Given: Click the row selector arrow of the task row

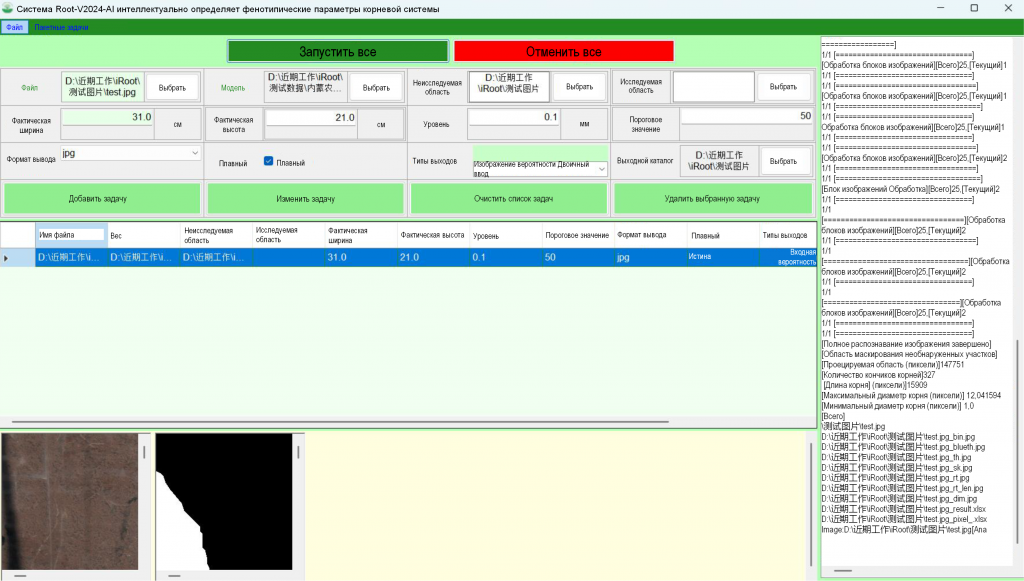Looking at the screenshot, I should (17, 257).
